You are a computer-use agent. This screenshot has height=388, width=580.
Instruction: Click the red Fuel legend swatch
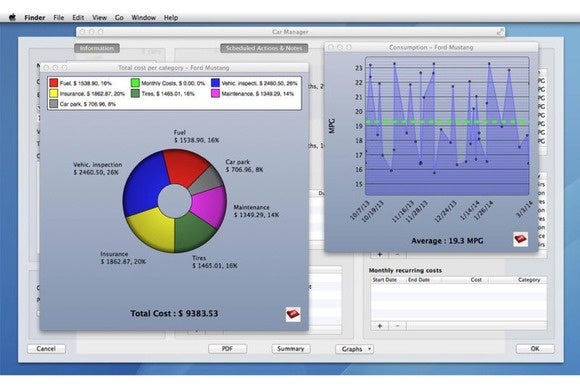54,83
